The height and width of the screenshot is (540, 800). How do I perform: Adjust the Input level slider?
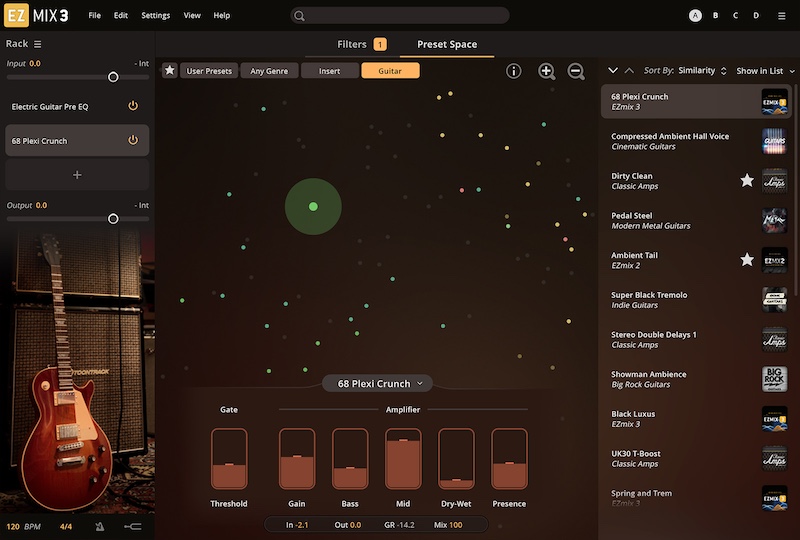[113, 77]
